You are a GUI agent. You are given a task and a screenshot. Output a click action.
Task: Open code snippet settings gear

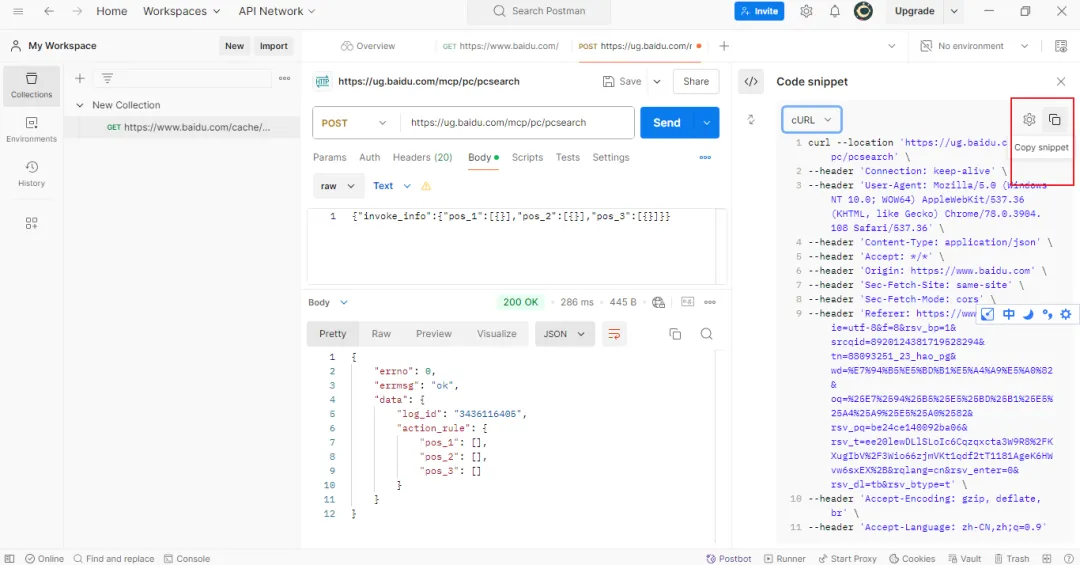(1029, 120)
